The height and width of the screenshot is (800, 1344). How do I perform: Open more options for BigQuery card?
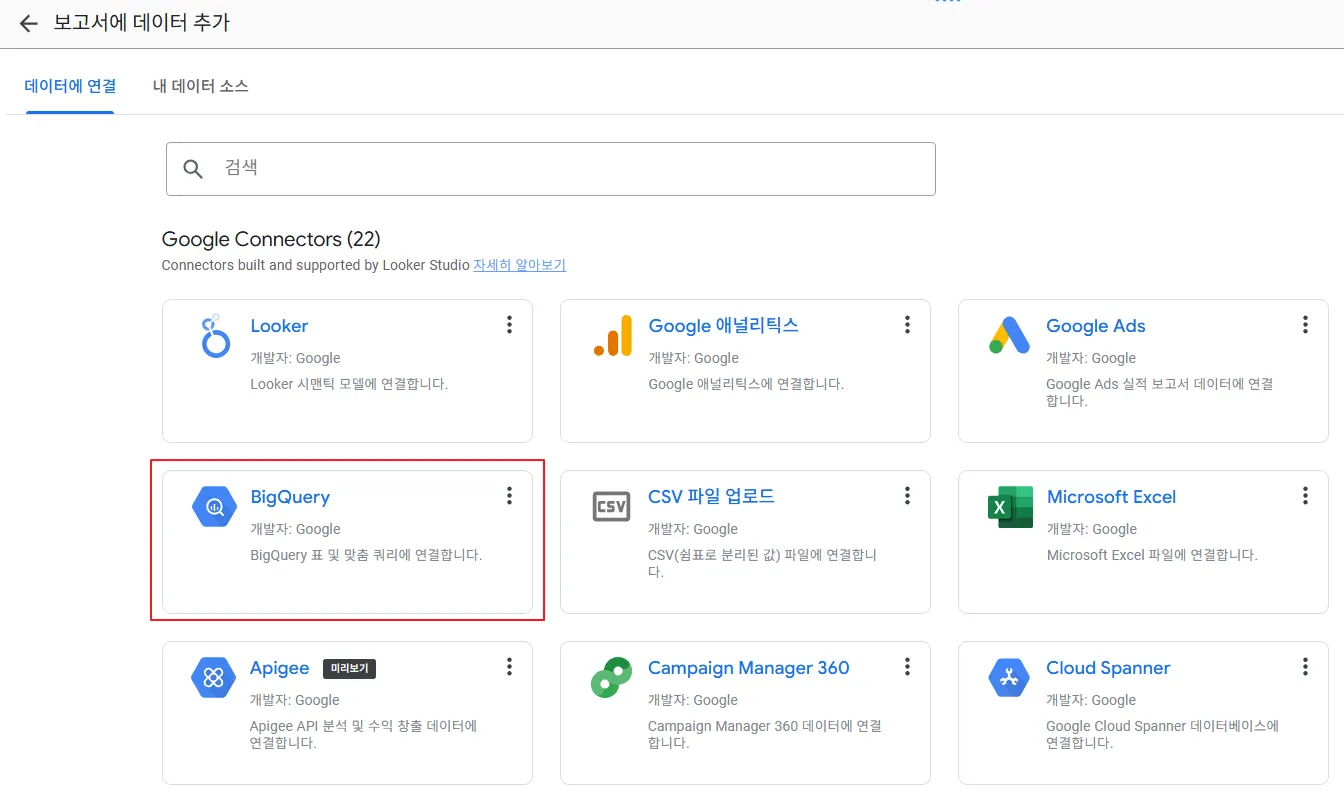click(509, 495)
